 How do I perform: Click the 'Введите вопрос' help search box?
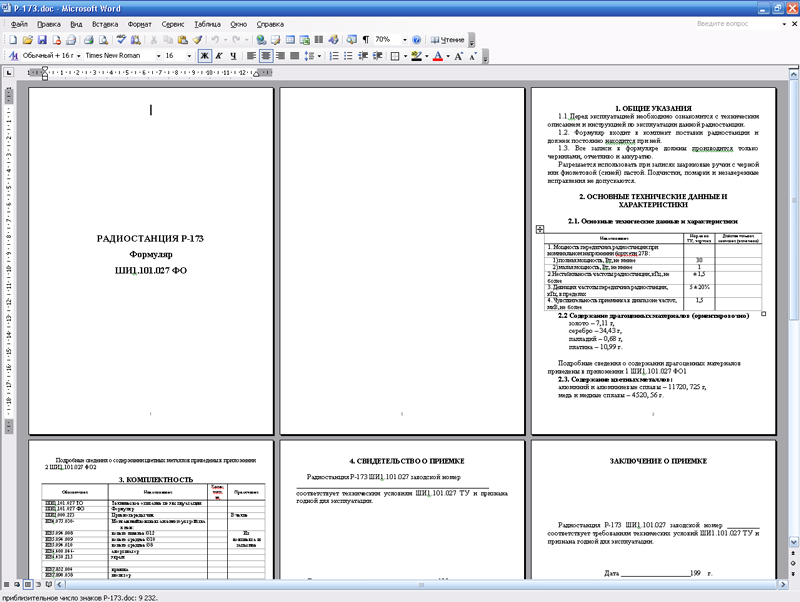(735, 22)
